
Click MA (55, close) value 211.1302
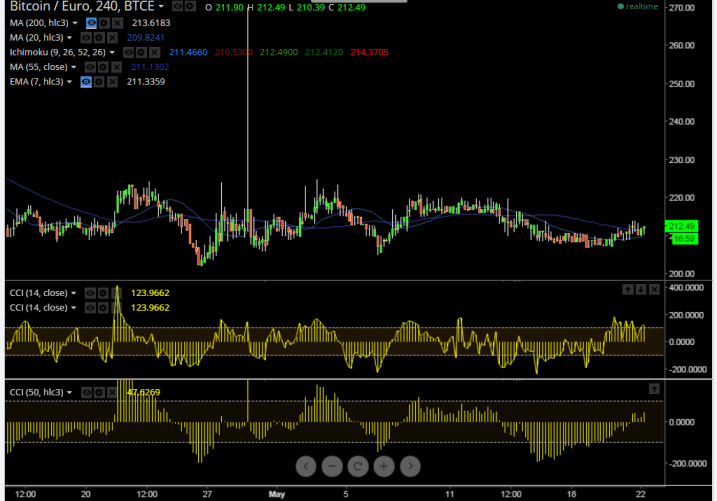(150, 67)
